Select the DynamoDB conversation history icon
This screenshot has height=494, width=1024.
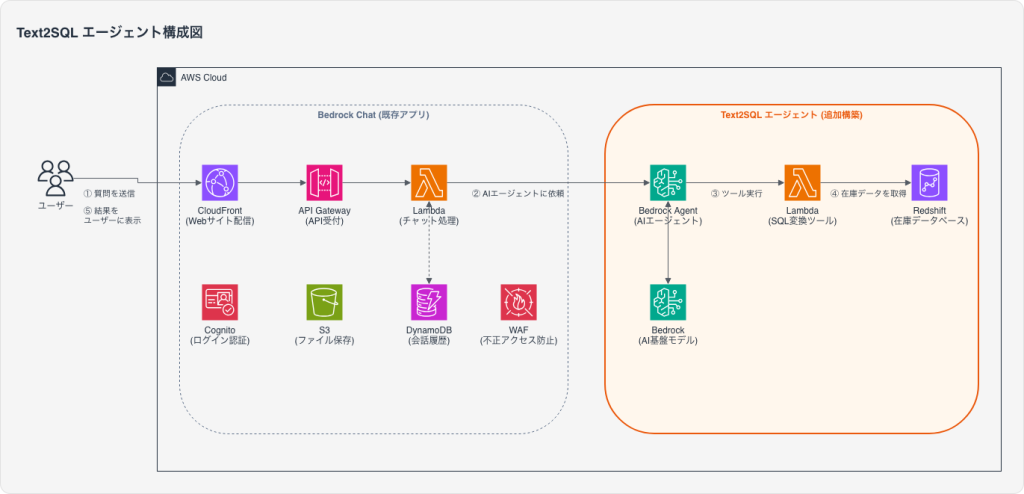pos(429,302)
